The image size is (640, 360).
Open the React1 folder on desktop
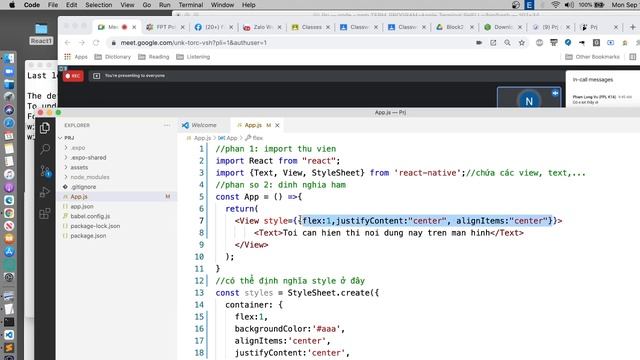(x=41, y=34)
